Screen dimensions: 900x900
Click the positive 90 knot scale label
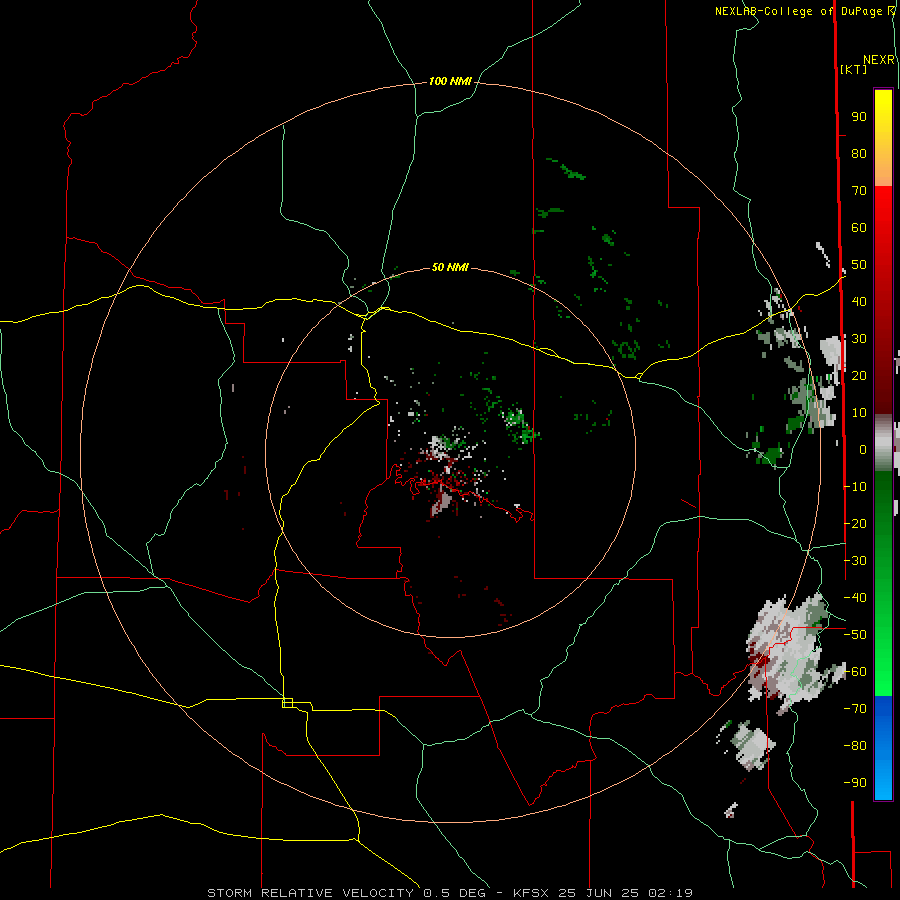[859, 117]
